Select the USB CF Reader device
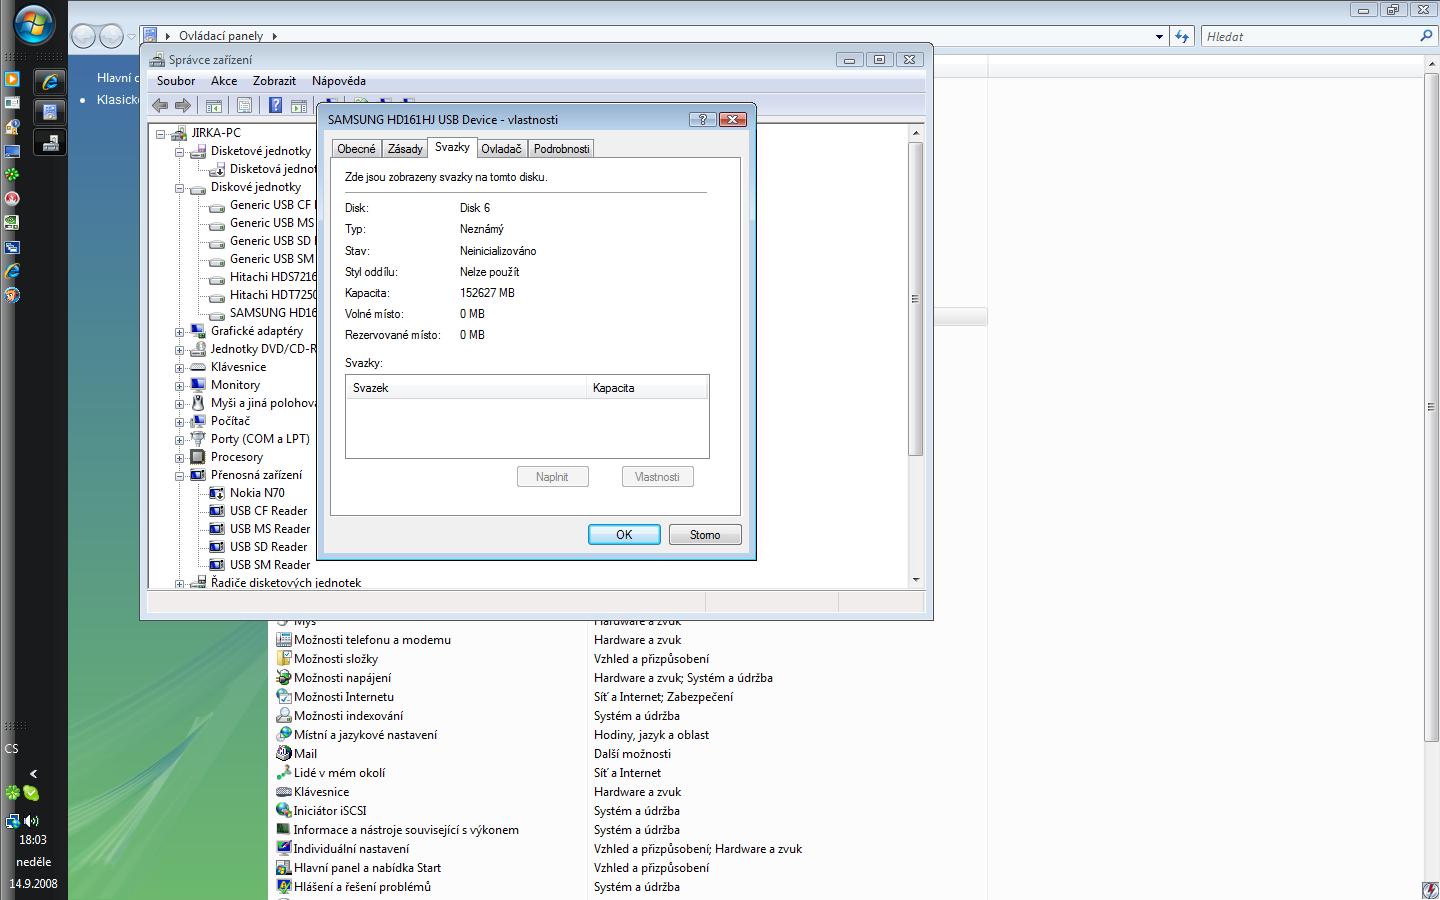Viewport: 1440px width, 900px height. click(269, 511)
